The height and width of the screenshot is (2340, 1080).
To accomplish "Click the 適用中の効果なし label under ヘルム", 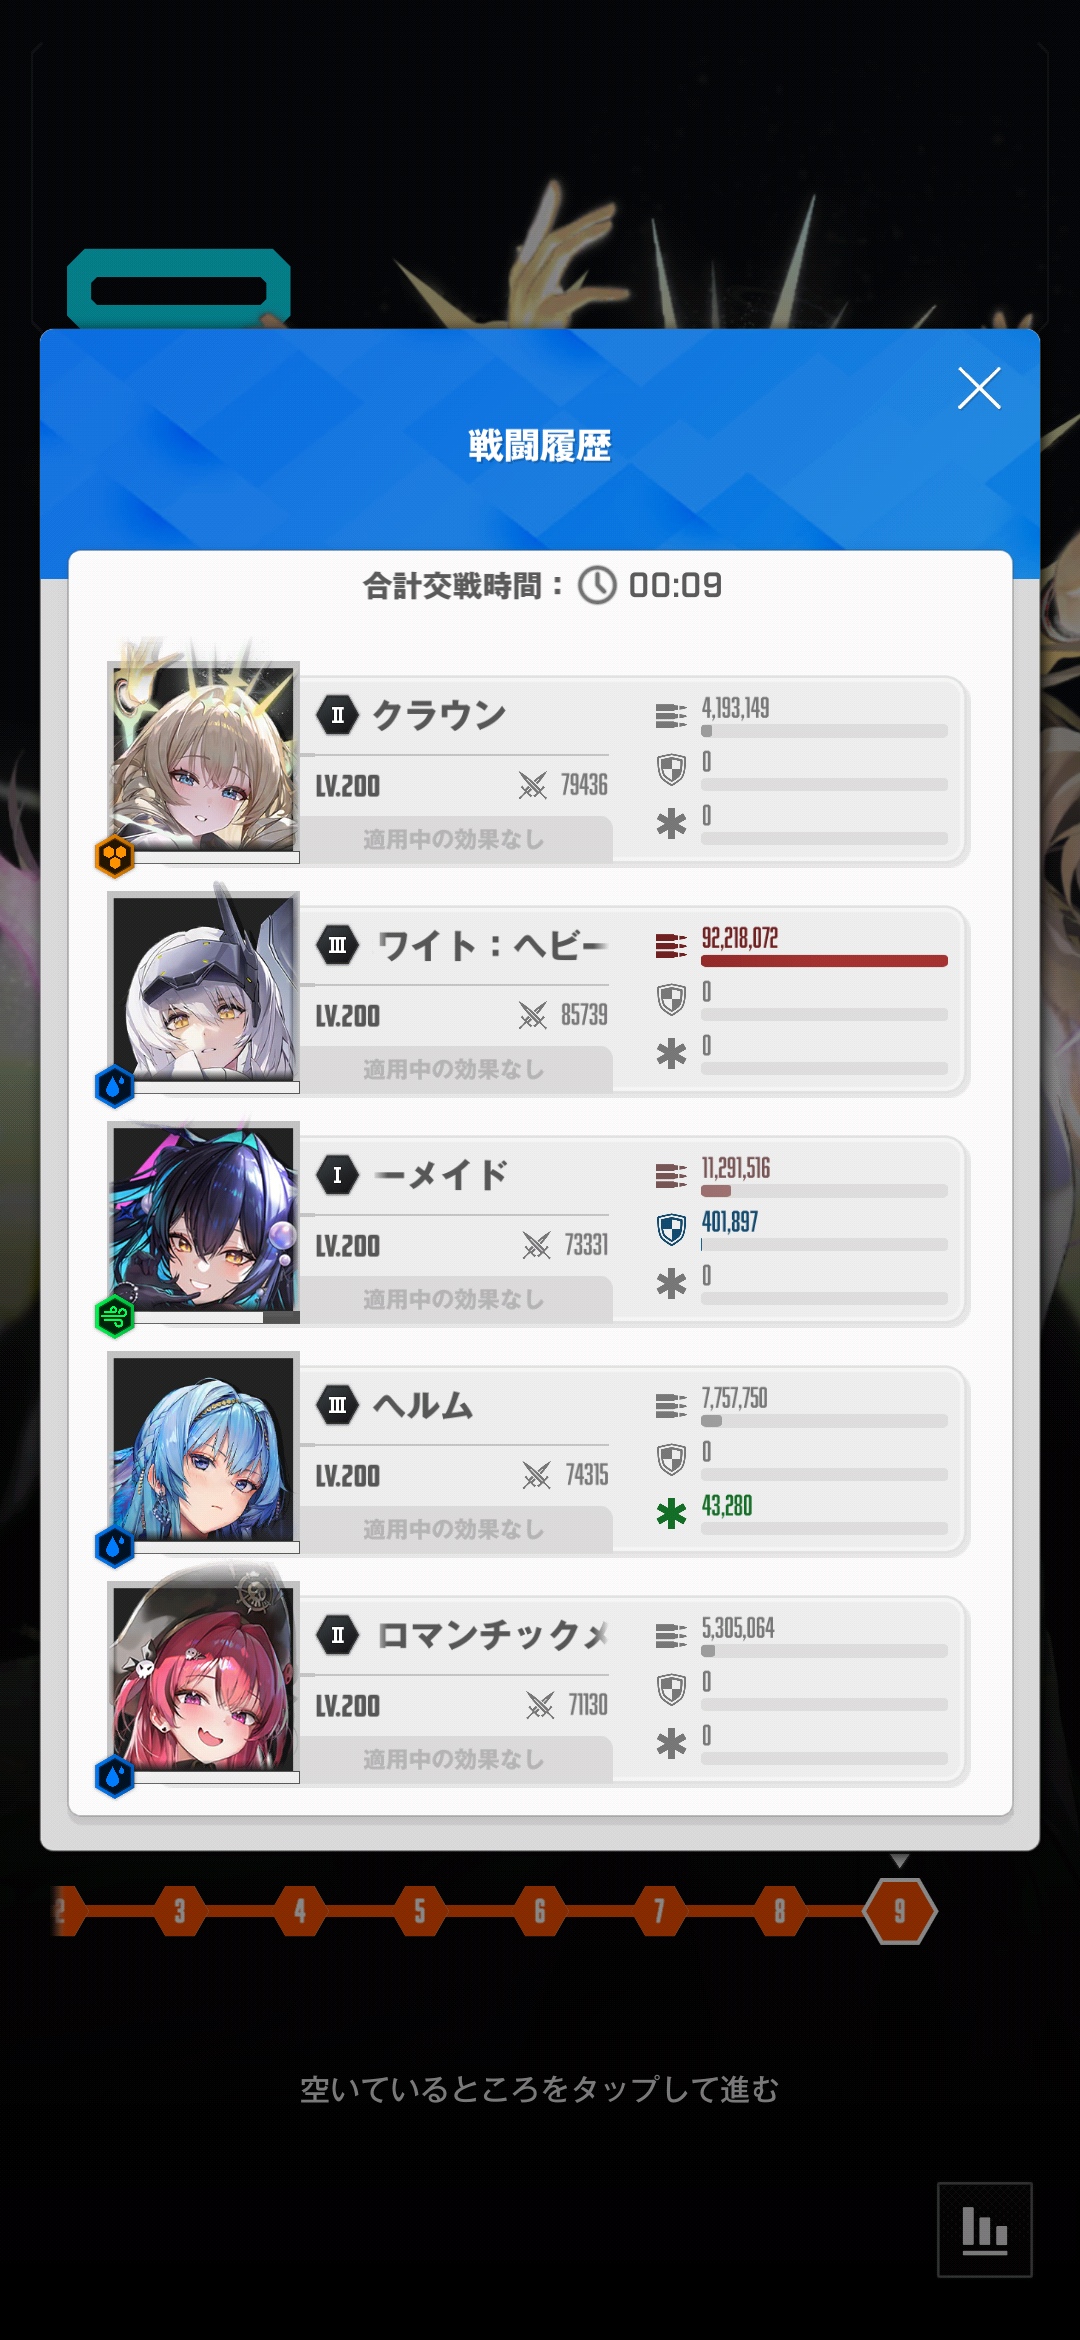I will pos(454,1529).
